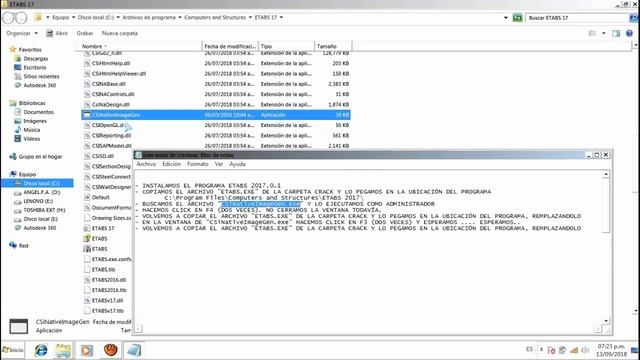Viewport: 640px width, 360px height.
Task: Click the explorer help icon
Action: coord(629,33)
